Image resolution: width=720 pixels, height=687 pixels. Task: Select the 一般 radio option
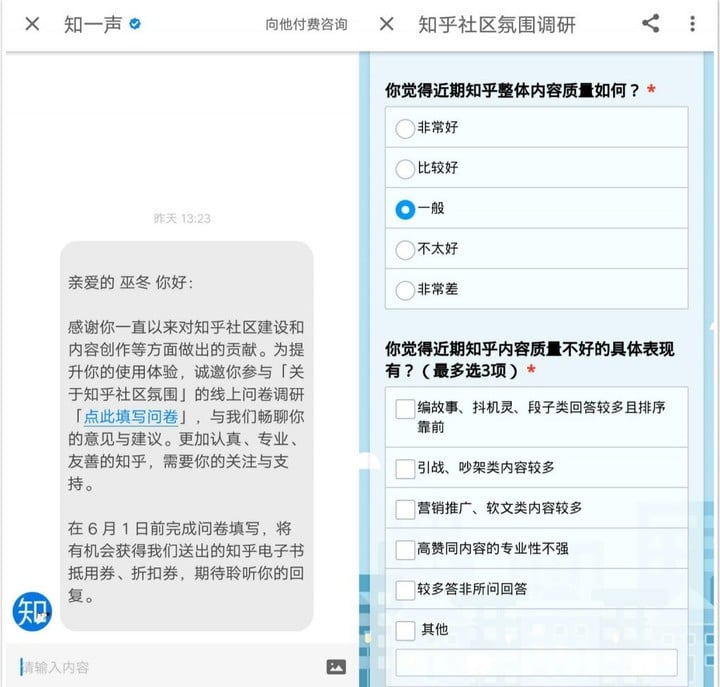pos(405,209)
